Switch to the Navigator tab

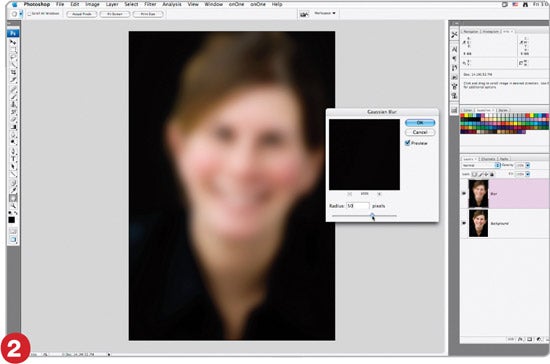(x=470, y=32)
